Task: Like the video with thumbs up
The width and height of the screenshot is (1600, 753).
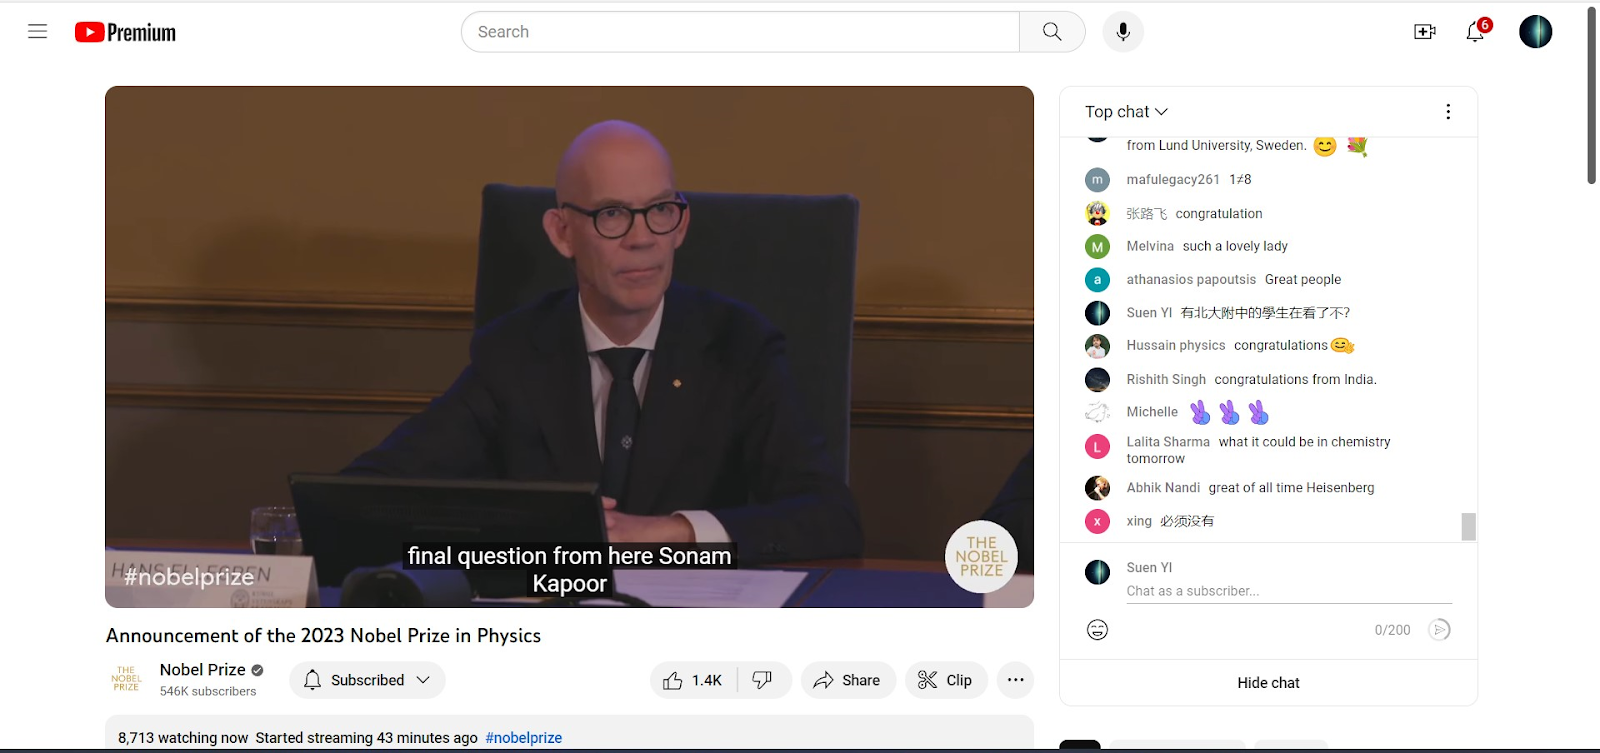Action: click(694, 680)
